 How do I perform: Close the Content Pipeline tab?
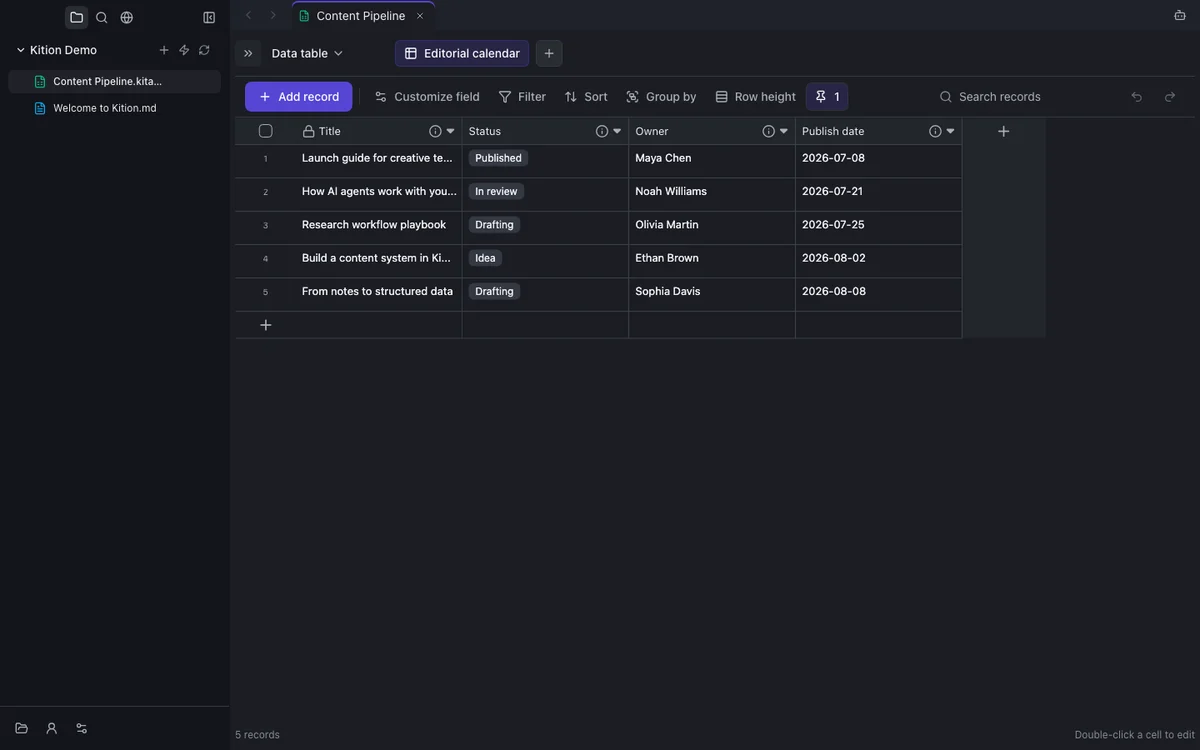tap(420, 16)
